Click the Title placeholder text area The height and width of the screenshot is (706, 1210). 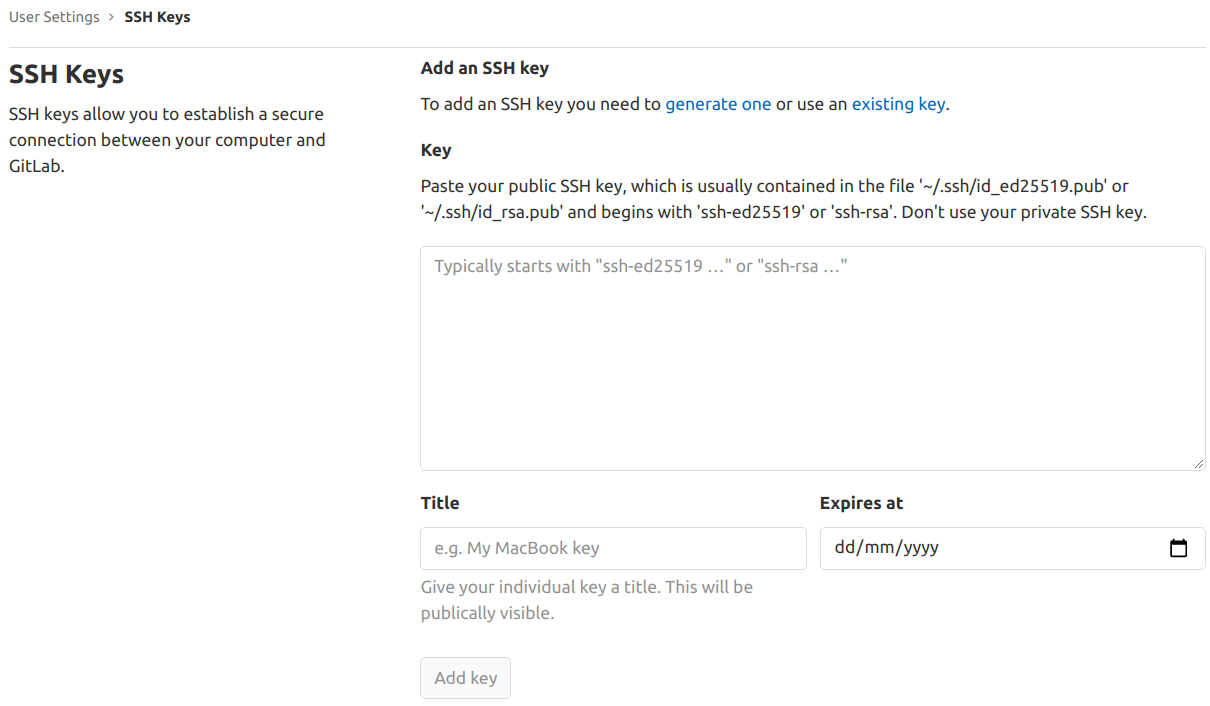click(515, 548)
